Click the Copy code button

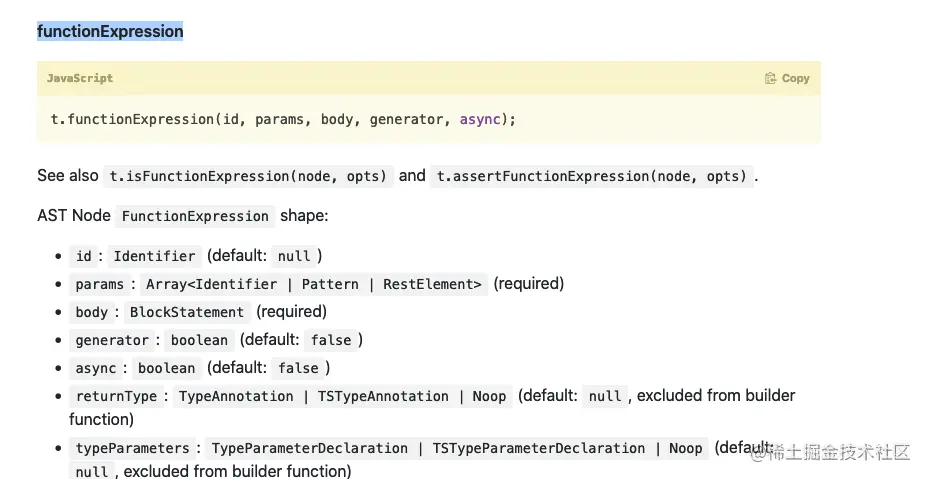[x=795, y=78]
